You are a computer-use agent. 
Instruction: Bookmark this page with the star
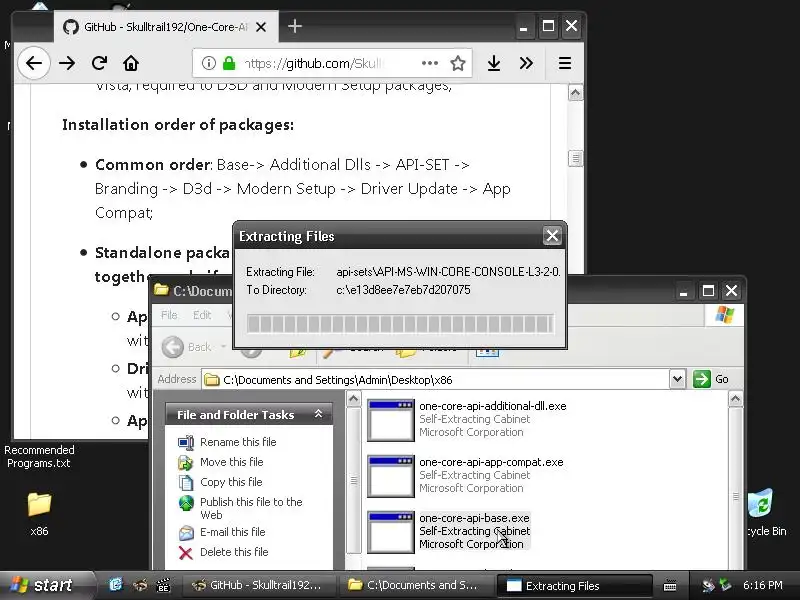point(458,63)
